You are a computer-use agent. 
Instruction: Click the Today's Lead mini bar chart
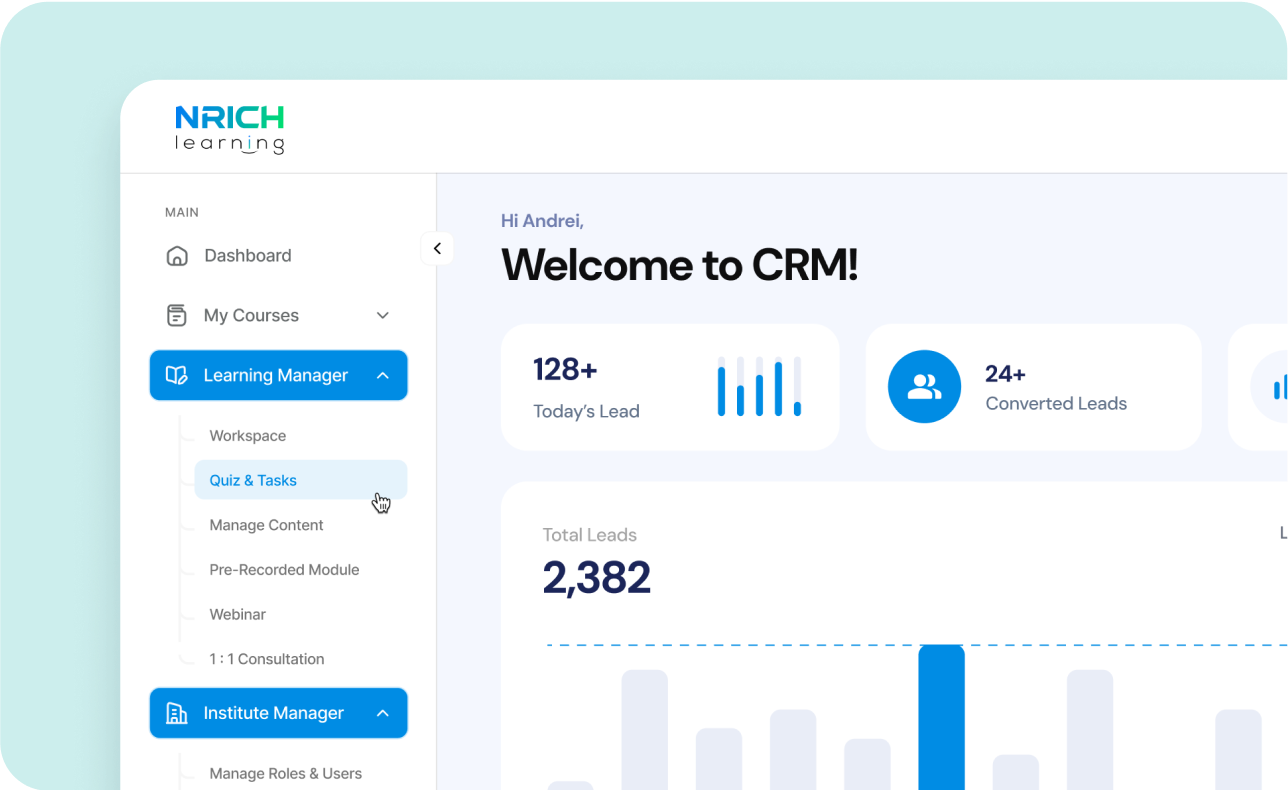tap(759, 386)
